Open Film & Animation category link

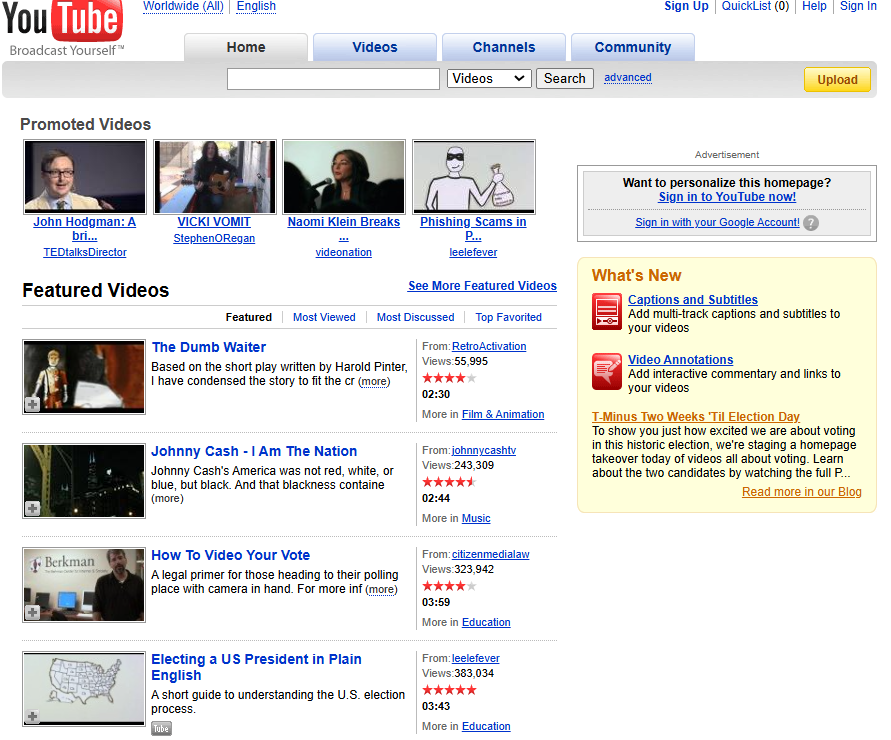tap(503, 414)
